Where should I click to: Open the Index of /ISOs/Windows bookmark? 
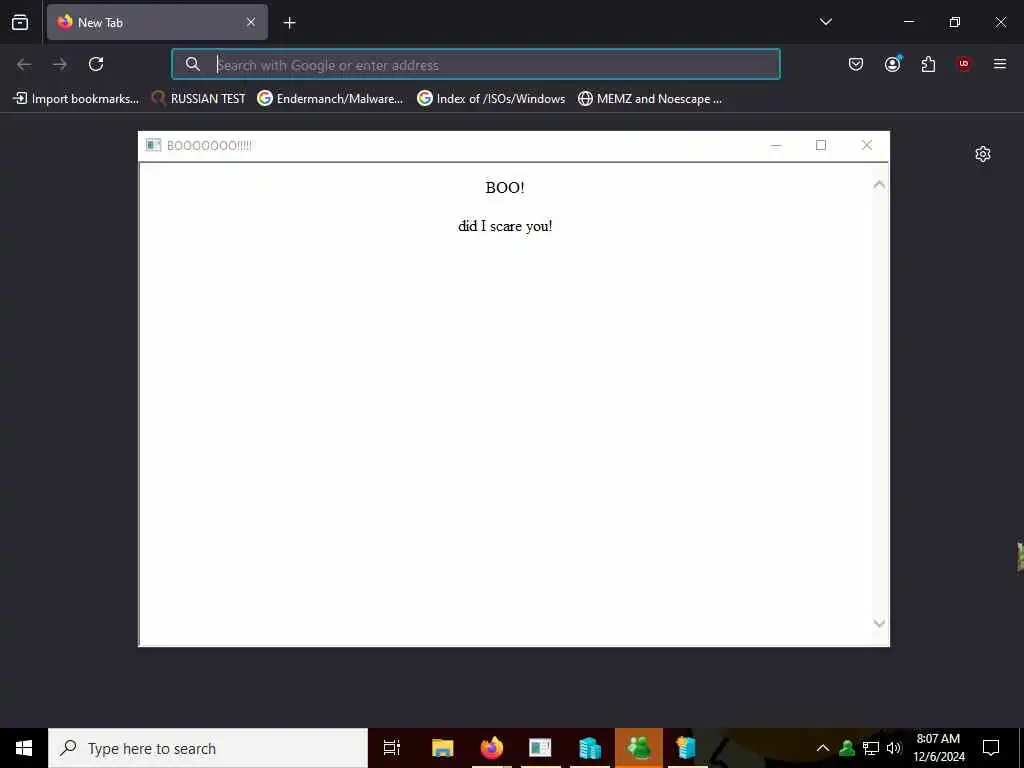(x=491, y=99)
